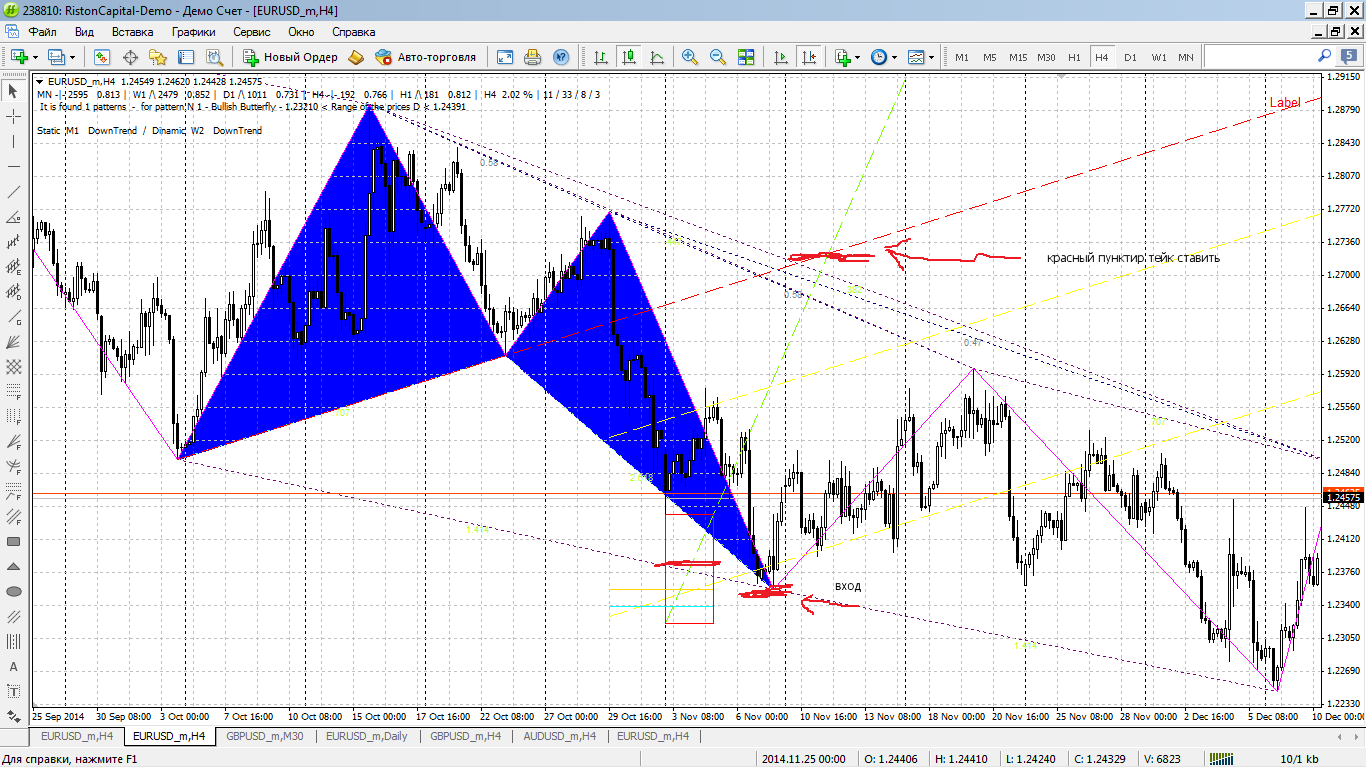Toggle Auto-trading (Авто-торговля) button

tap(426, 57)
